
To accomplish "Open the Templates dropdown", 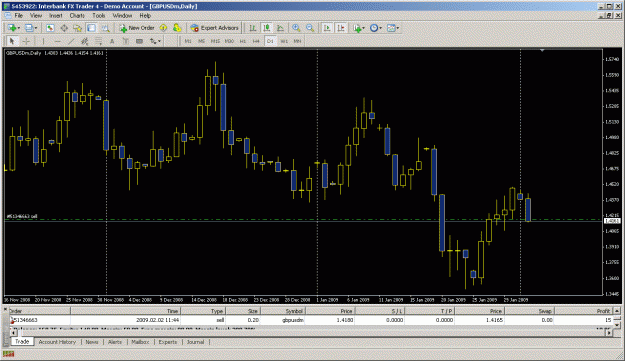I will (x=393, y=28).
